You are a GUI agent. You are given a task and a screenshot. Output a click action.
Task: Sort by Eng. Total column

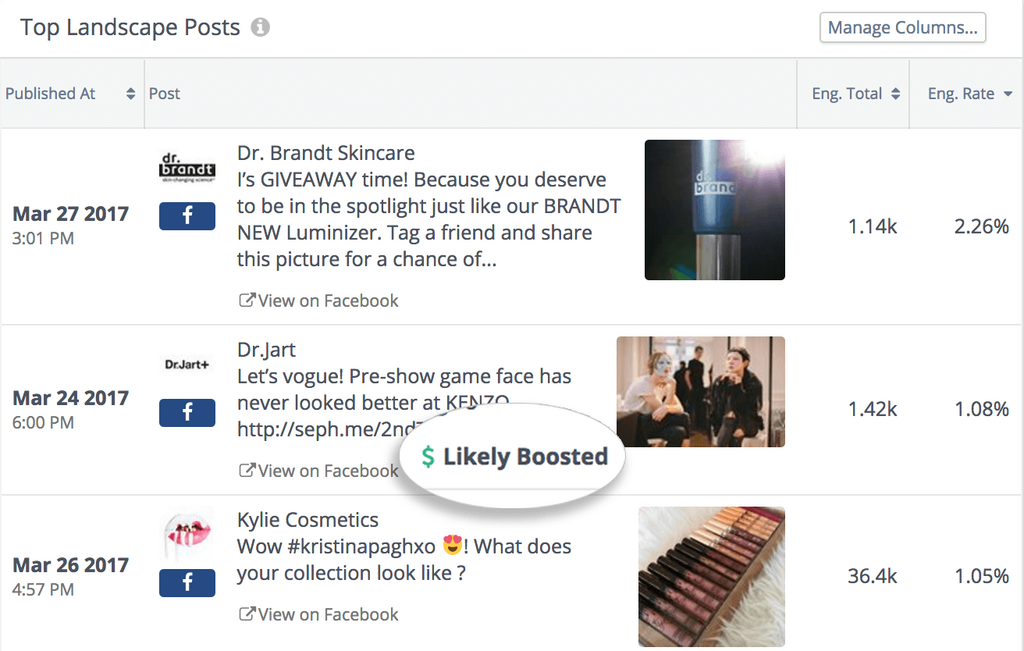[856, 94]
